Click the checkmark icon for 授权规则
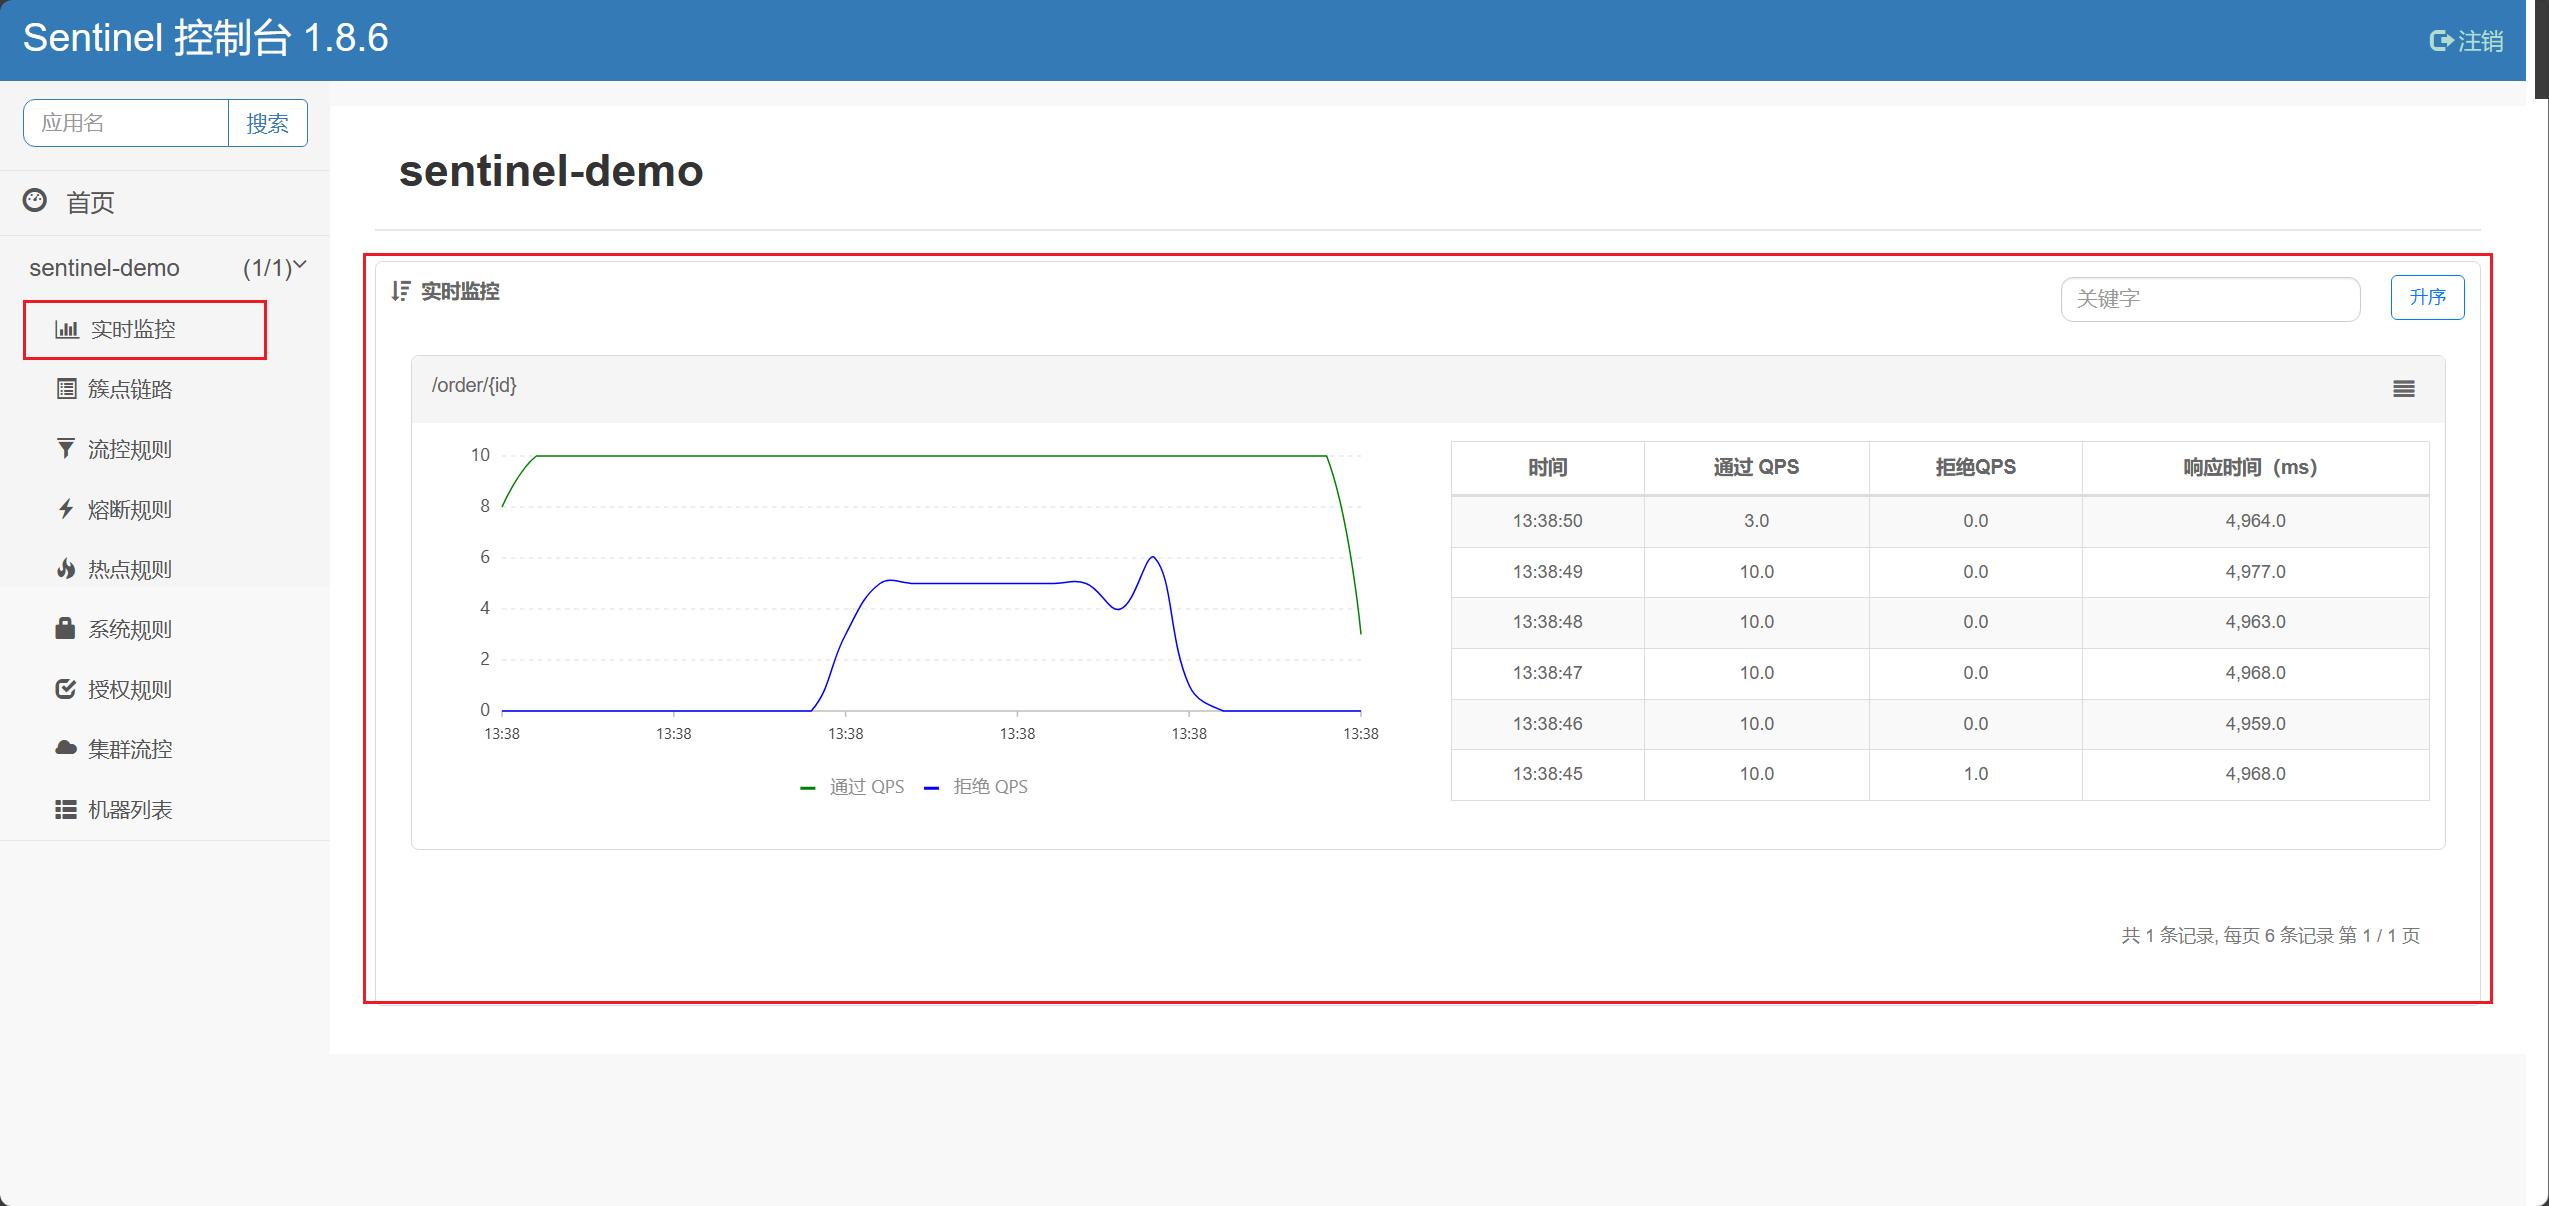The width and height of the screenshot is (2549, 1206). (66, 689)
